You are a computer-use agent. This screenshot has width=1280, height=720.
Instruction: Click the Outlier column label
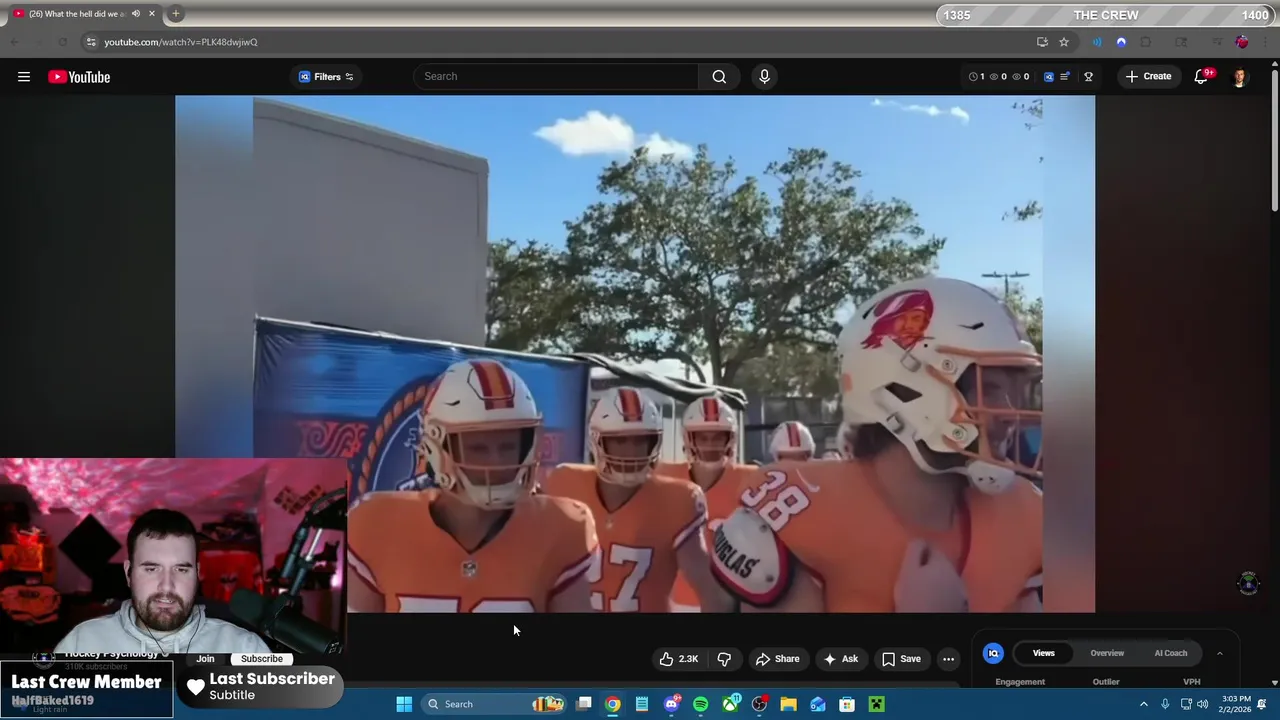click(x=1106, y=682)
